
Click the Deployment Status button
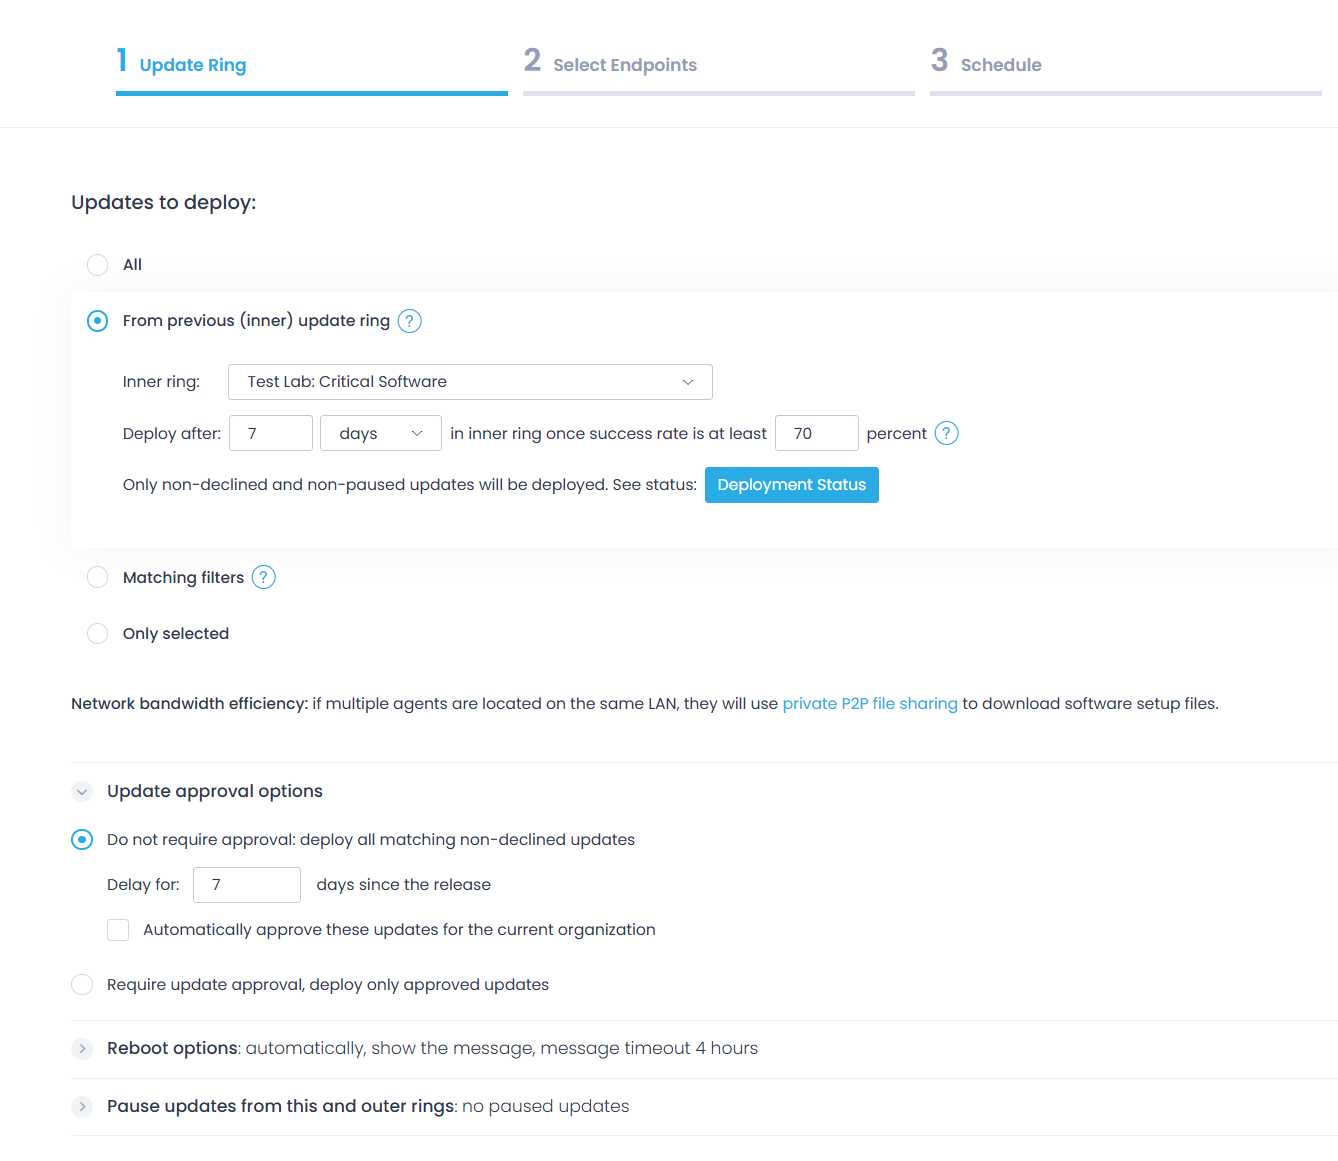pyautogui.click(x=792, y=485)
